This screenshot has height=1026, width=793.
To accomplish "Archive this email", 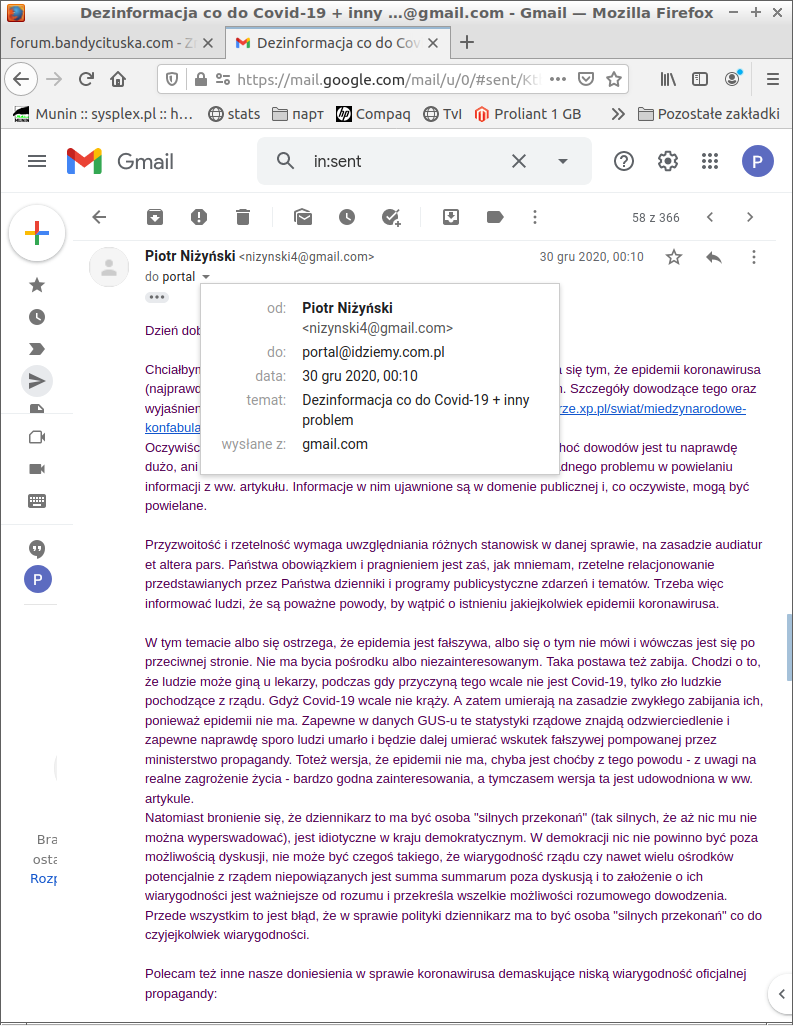I will pos(155,217).
